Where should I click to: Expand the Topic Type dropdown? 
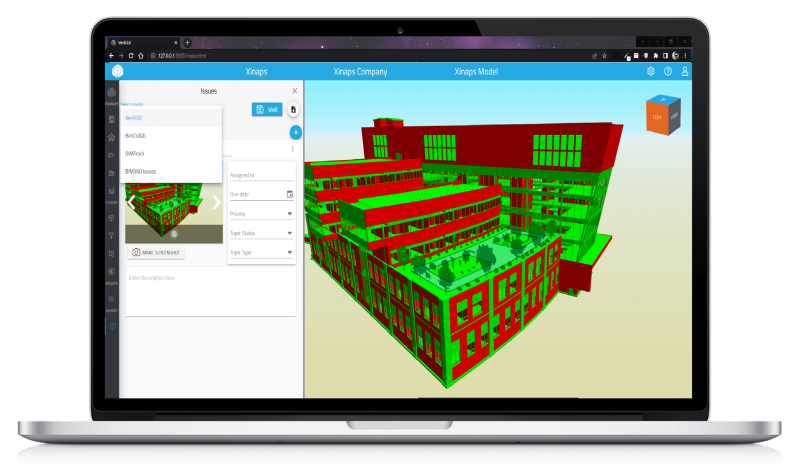(261, 253)
